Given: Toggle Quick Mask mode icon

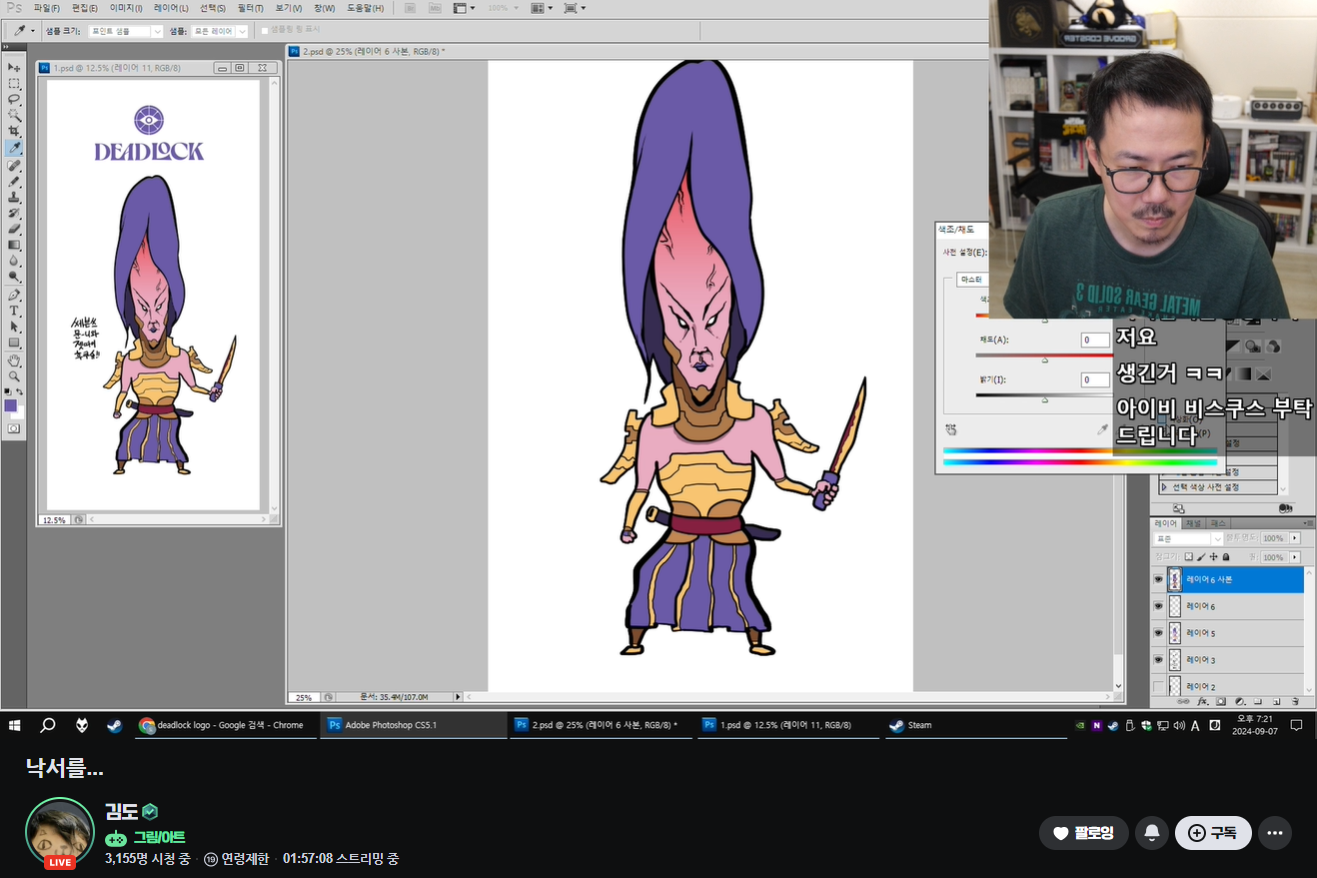Looking at the screenshot, I should click(13, 428).
